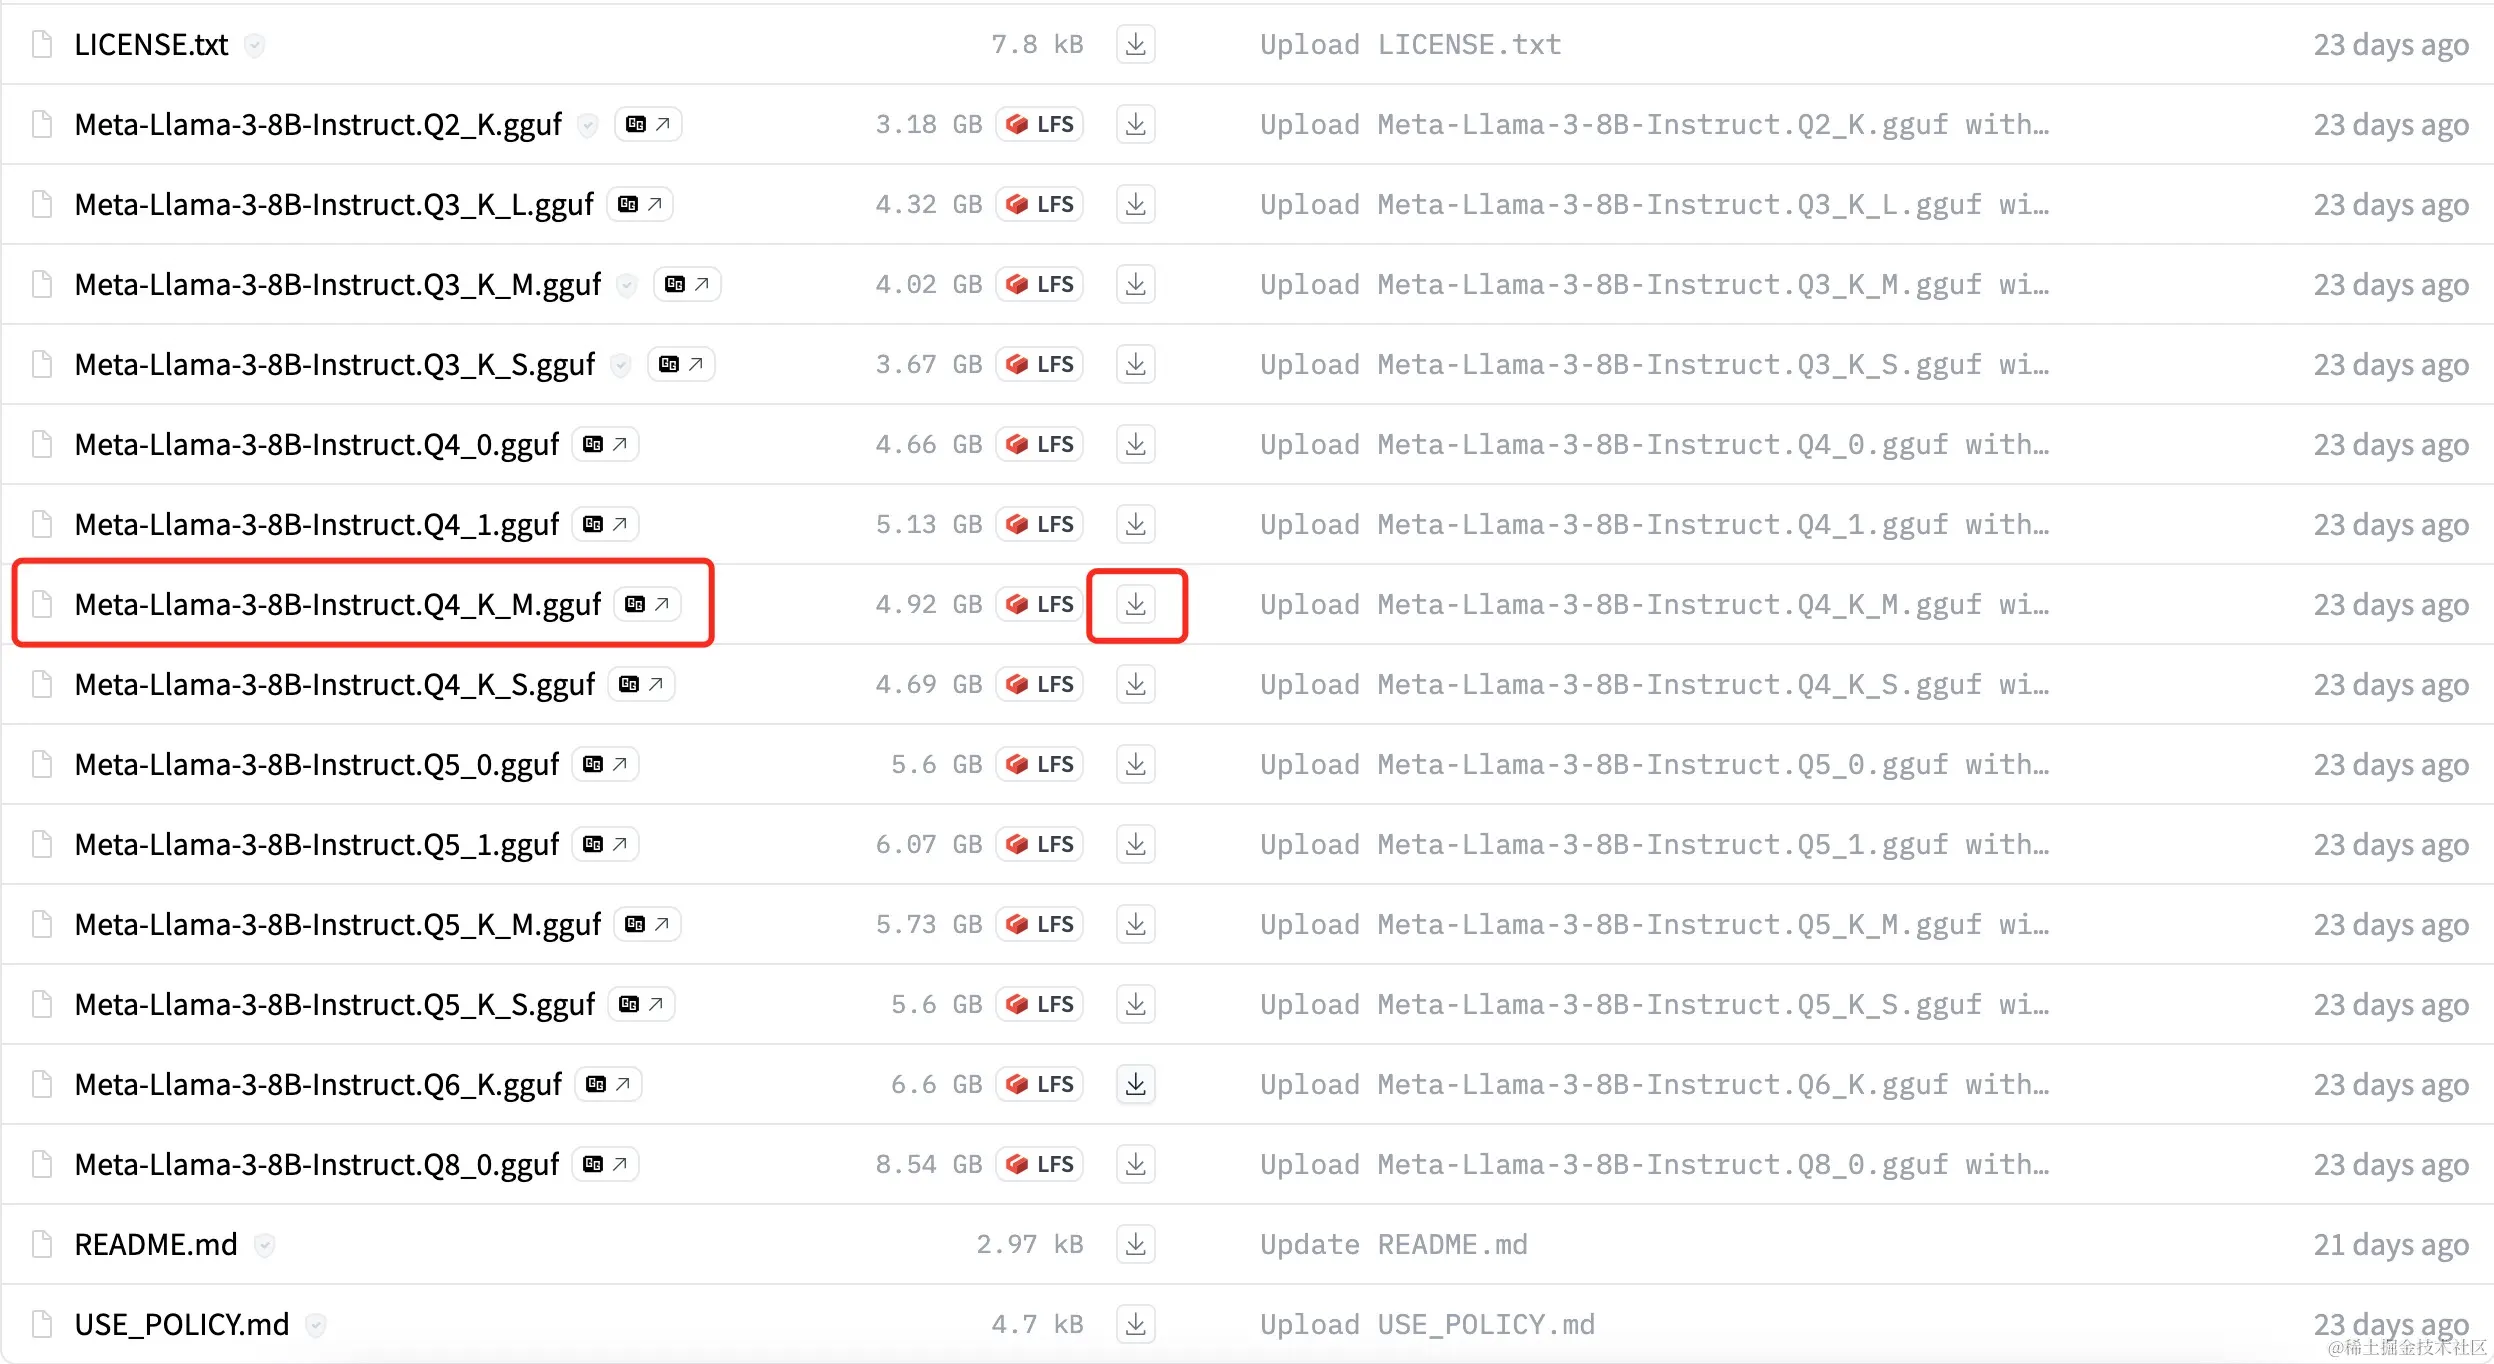Click the 'Upload LICENSE.txt' commit message
The height and width of the screenshot is (1364, 2494).
[1410, 44]
